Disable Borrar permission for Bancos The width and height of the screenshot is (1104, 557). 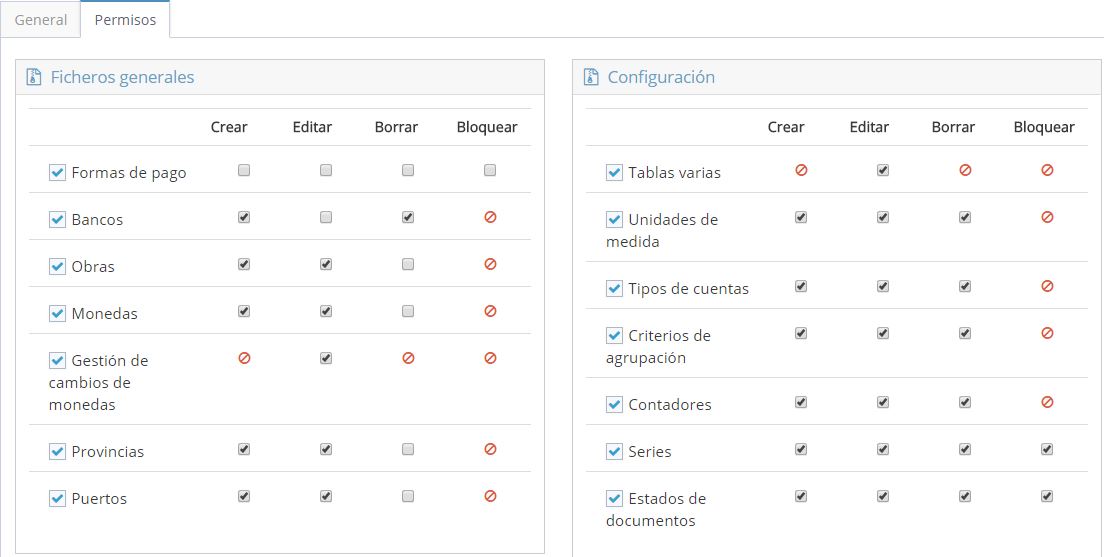point(408,217)
